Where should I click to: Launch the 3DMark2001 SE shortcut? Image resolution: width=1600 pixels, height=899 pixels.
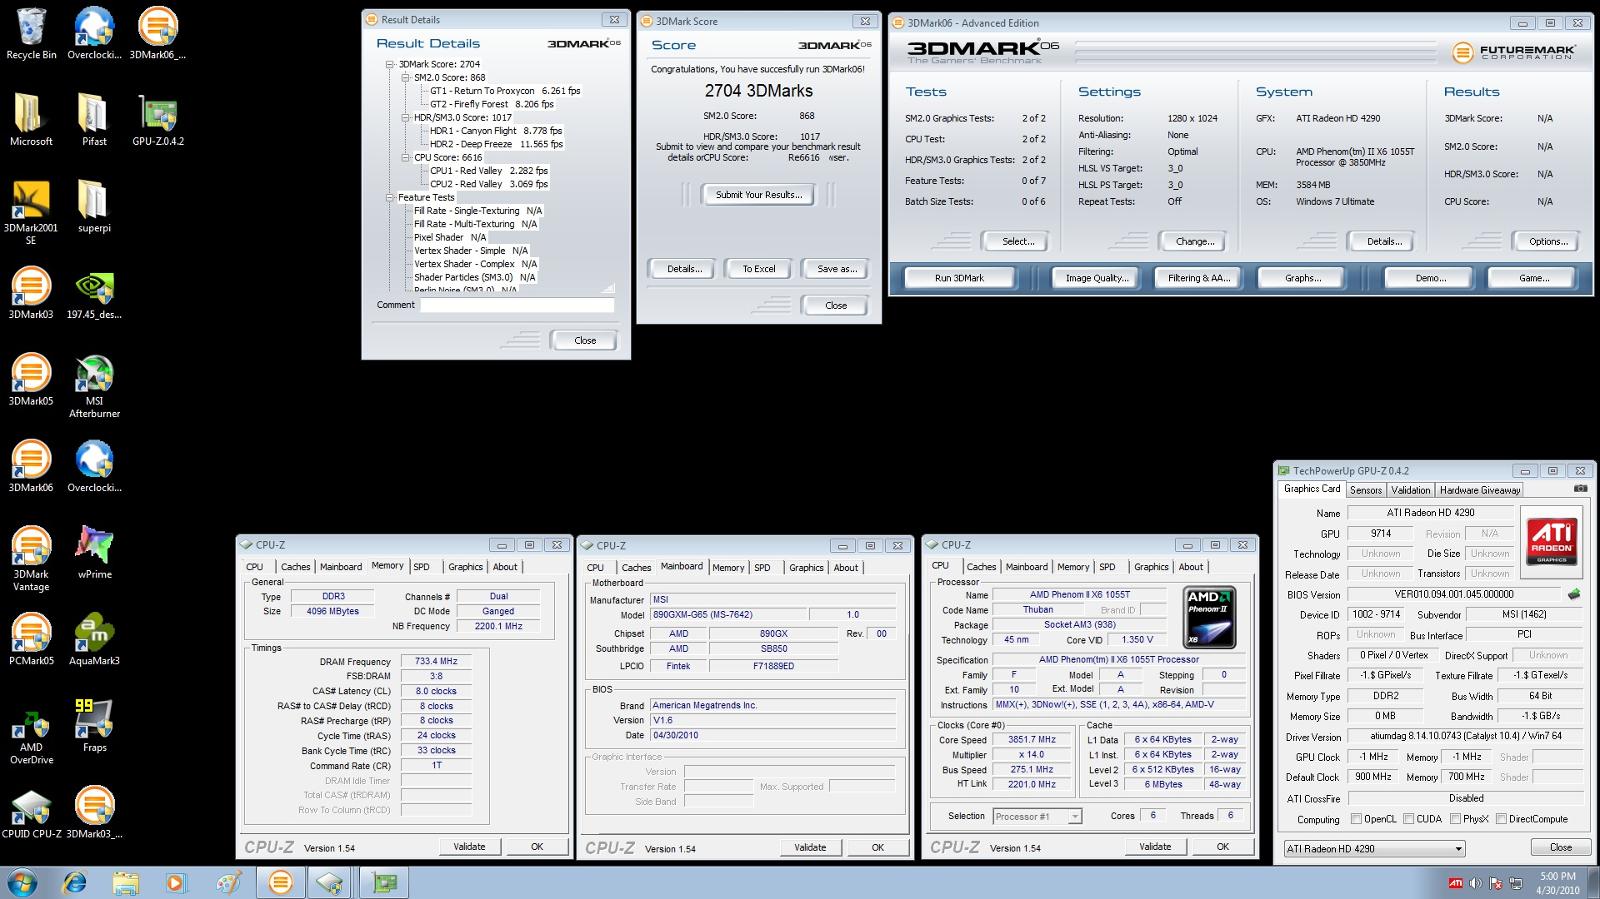tap(31, 212)
